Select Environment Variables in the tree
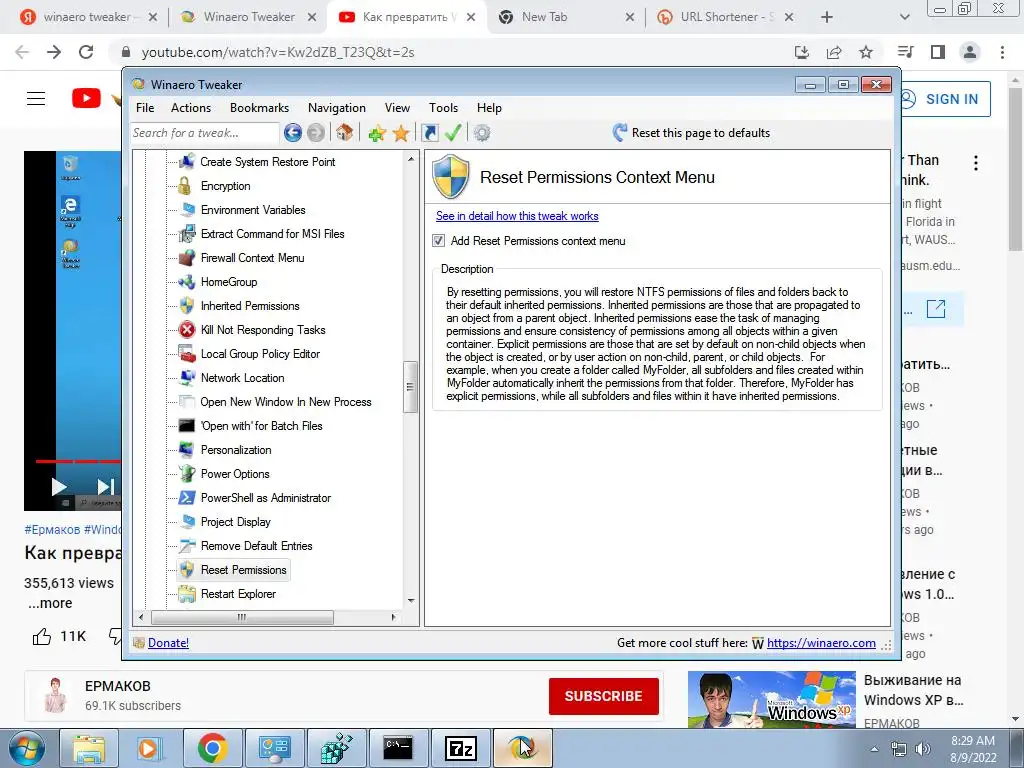 point(253,210)
